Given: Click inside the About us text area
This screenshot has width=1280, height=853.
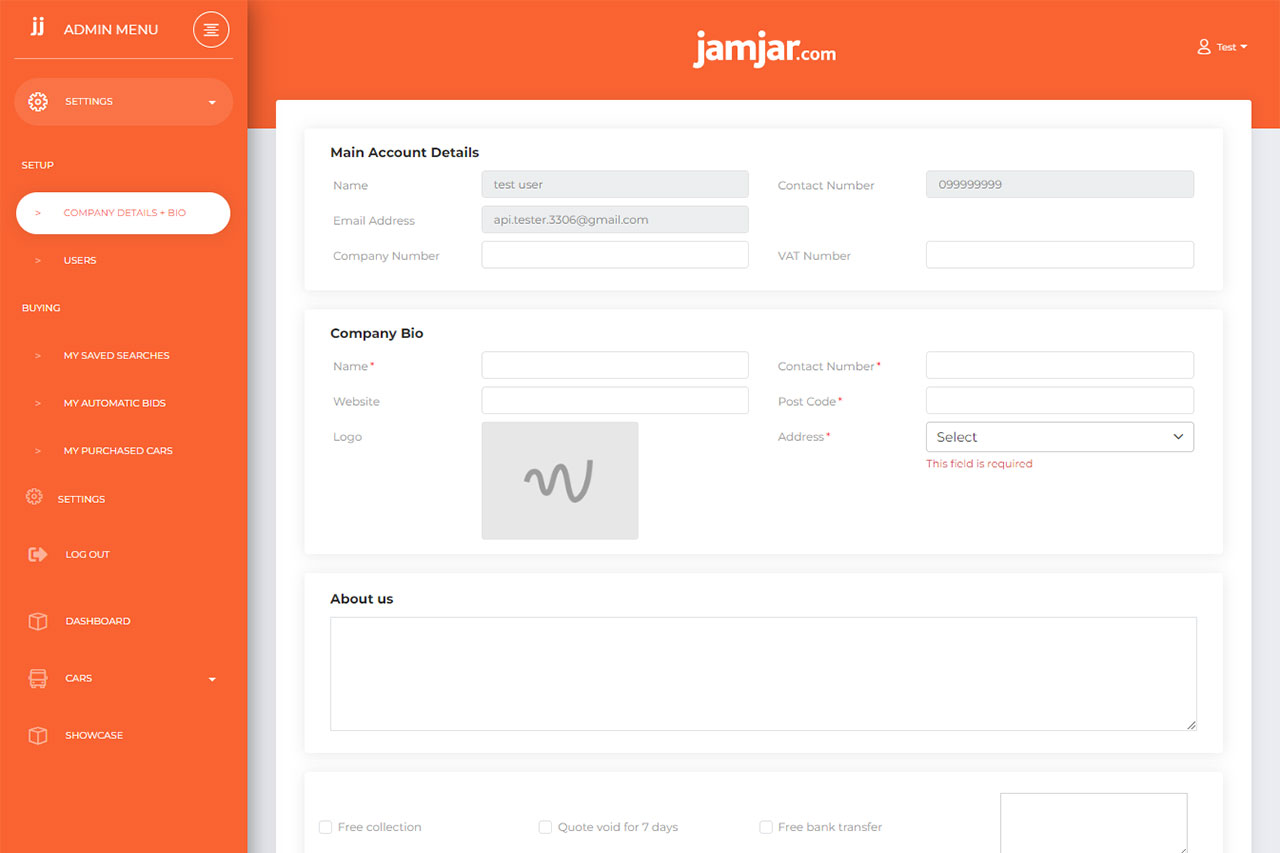Looking at the screenshot, I should click(x=763, y=674).
